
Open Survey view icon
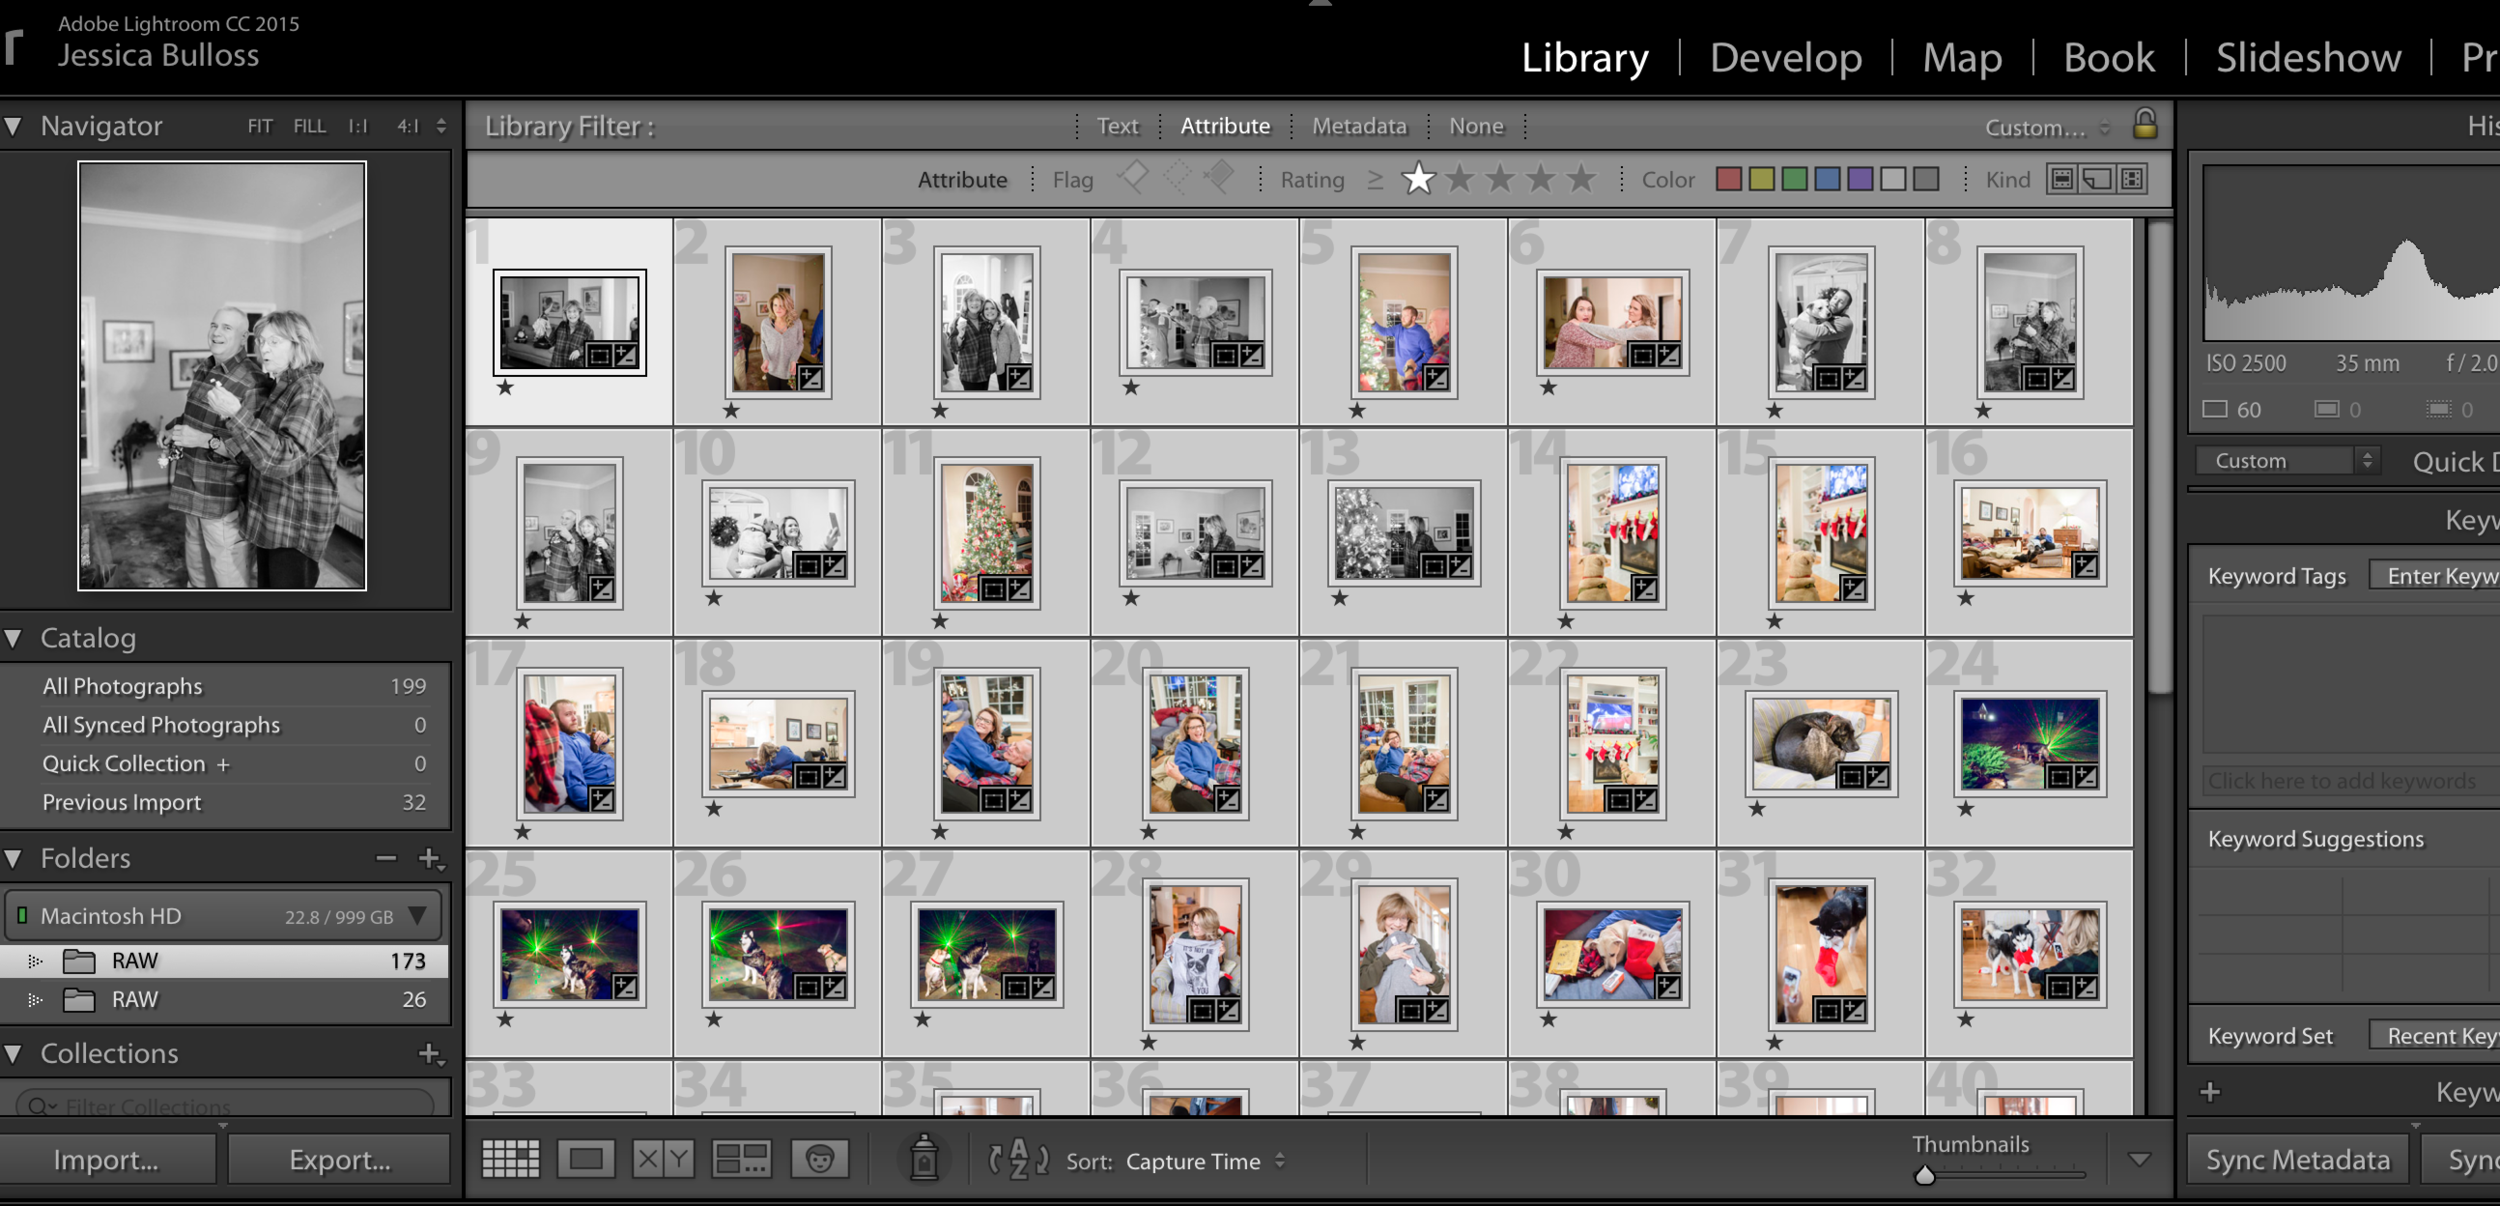coord(741,1159)
